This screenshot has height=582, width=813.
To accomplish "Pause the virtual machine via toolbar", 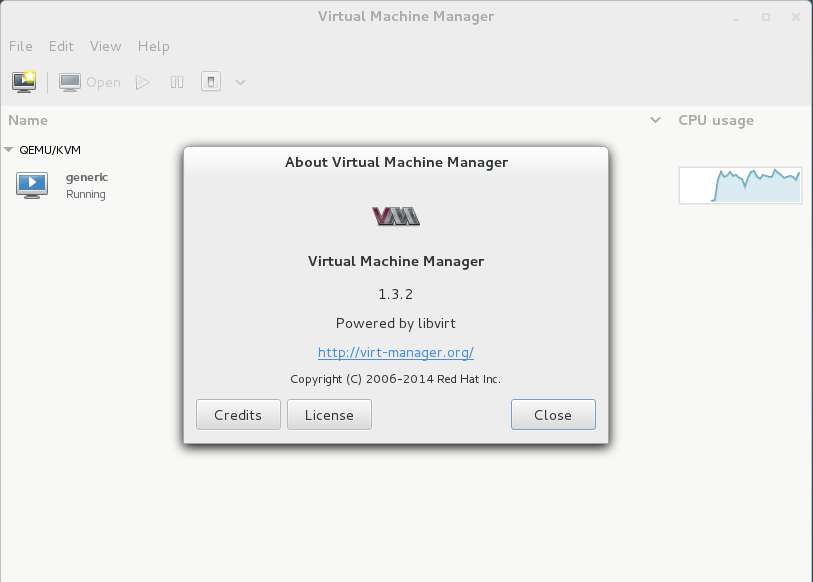I will [177, 82].
